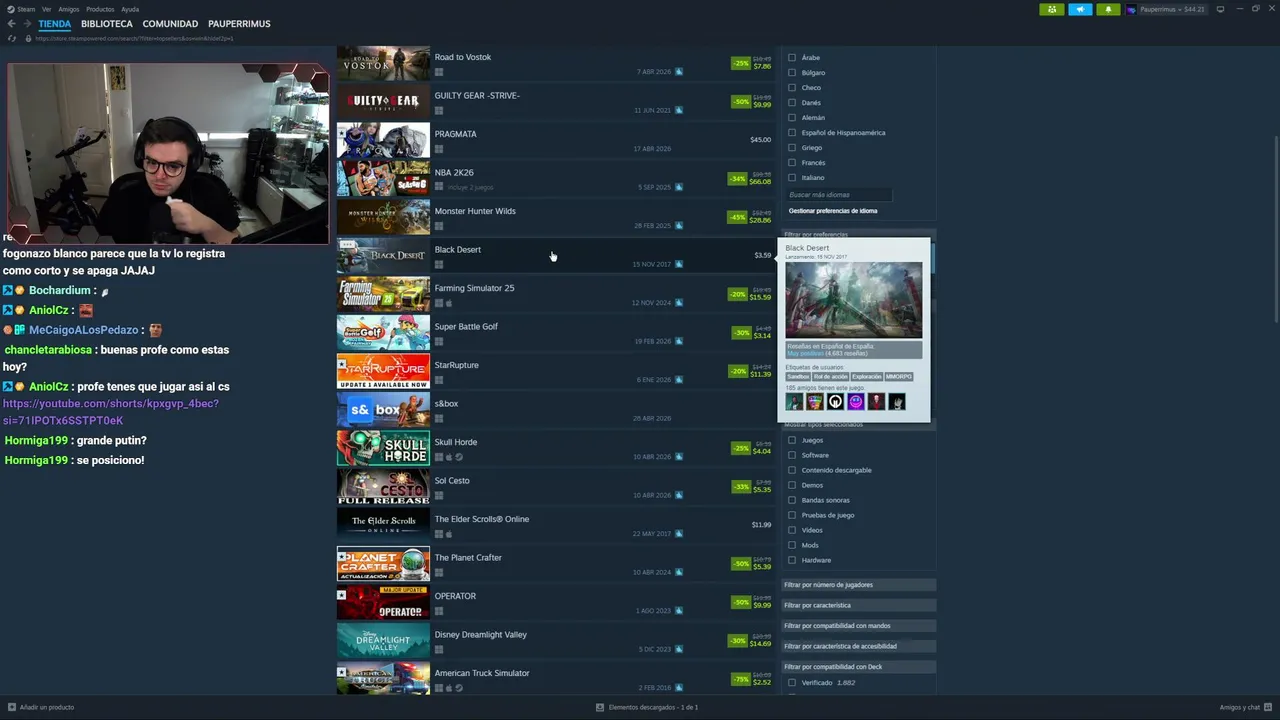Click the platform icons under Skull Horde
Screen dimensions: 1280x720
(448, 457)
